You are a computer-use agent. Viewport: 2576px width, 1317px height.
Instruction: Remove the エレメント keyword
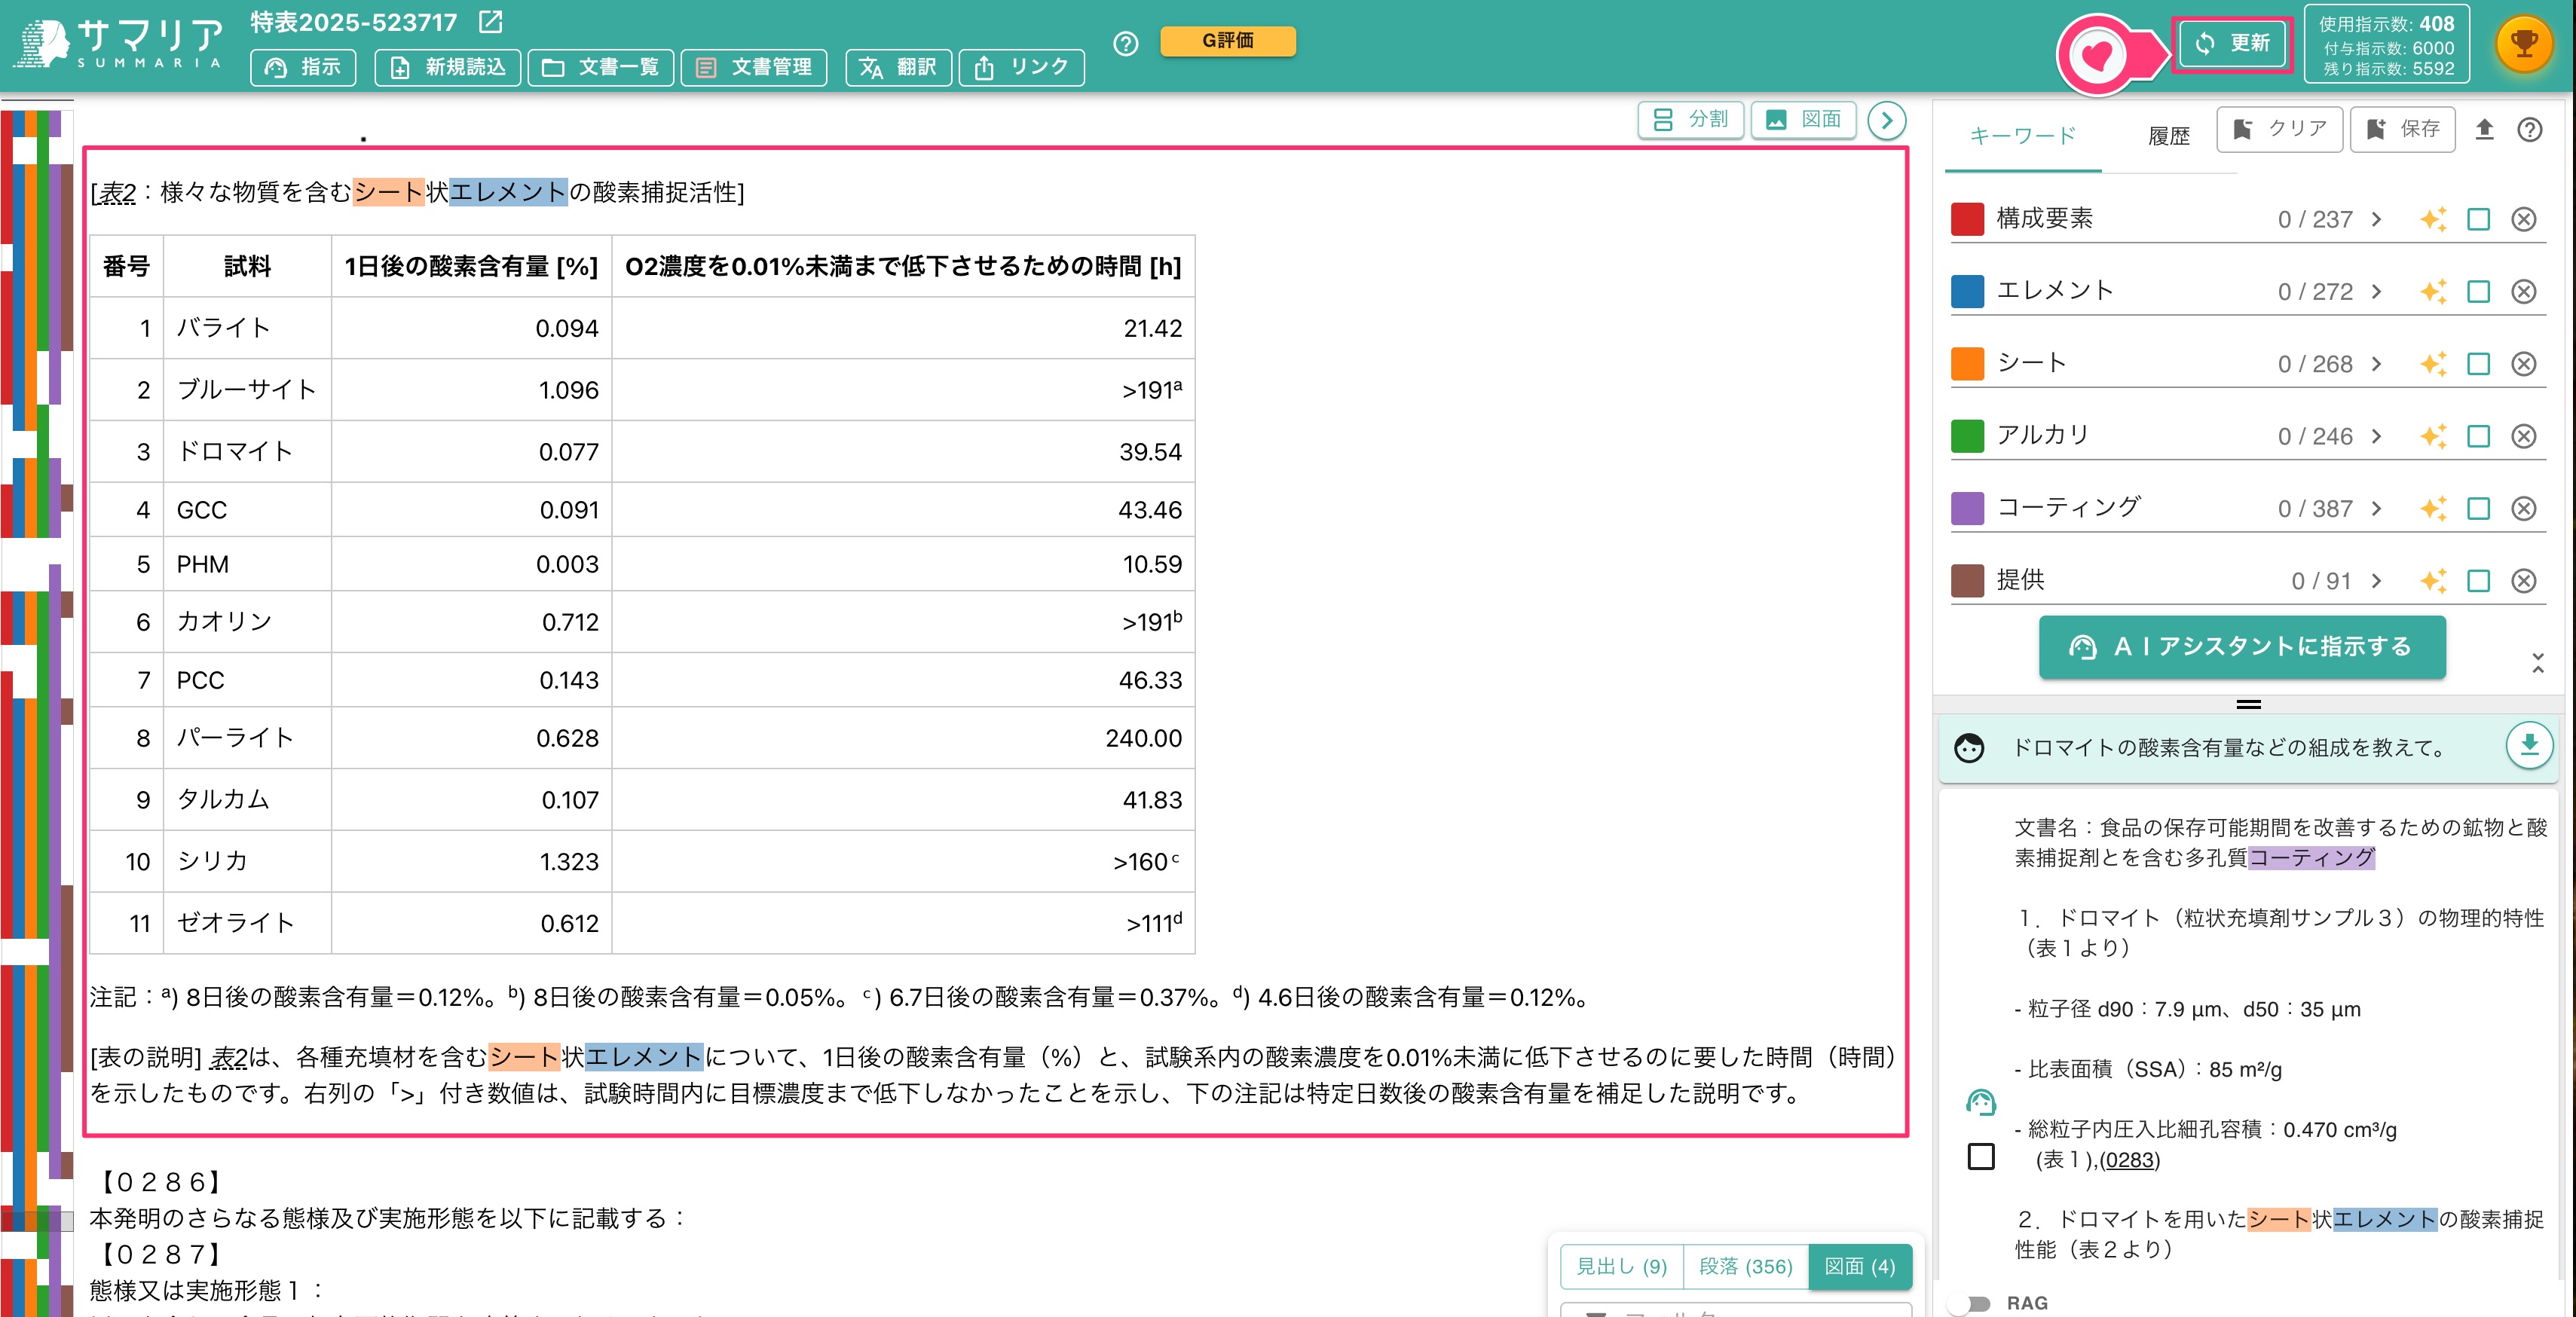pyautogui.click(x=2524, y=291)
